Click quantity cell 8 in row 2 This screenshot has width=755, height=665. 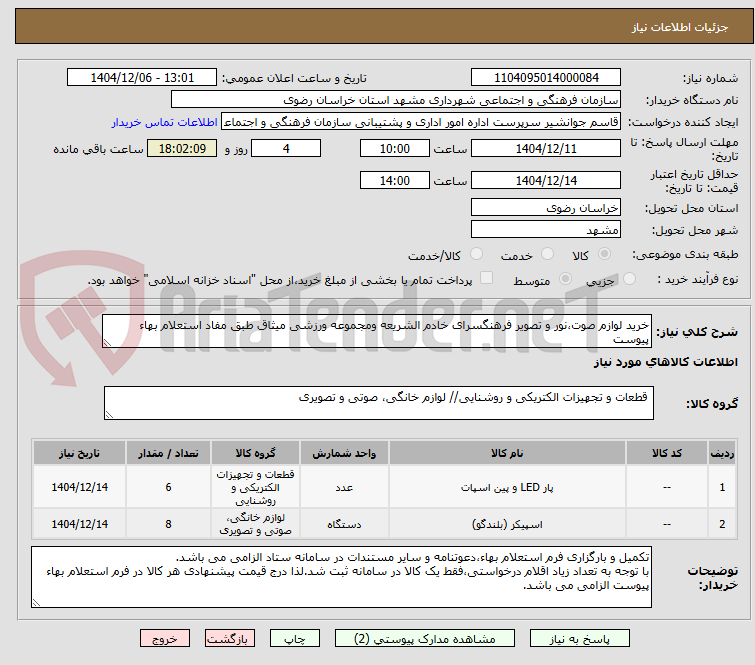pyautogui.click(x=168, y=524)
